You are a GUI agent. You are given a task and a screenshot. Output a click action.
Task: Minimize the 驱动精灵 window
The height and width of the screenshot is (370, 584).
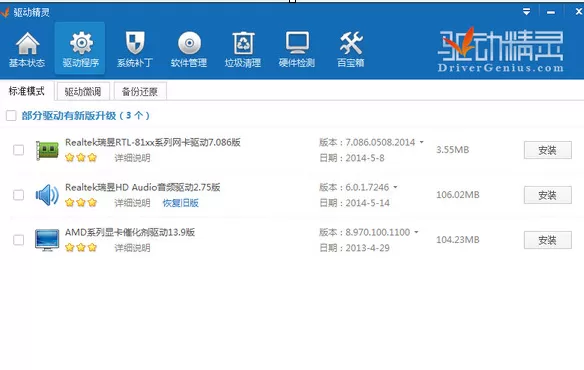tap(551, 12)
